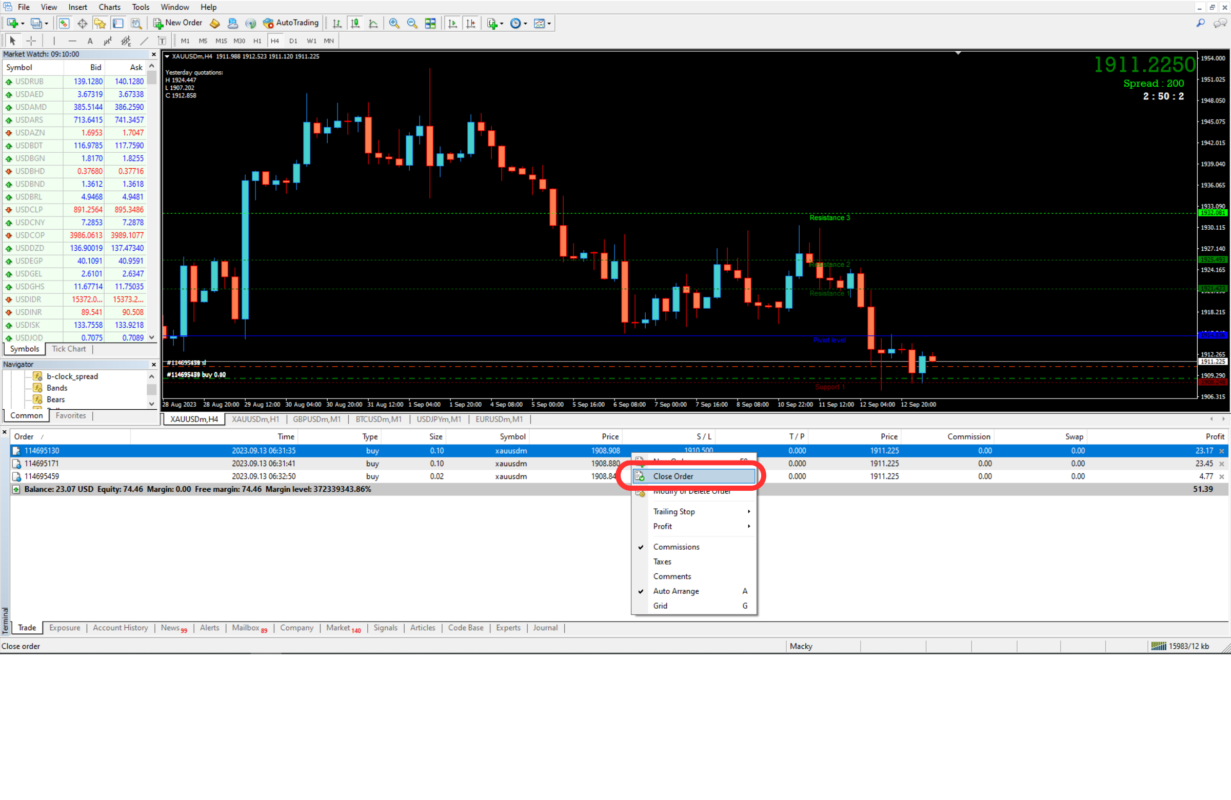Screen dimensions: 1231x800
Task: Toggle the Chart Shift icon
Action: tap(471, 22)
